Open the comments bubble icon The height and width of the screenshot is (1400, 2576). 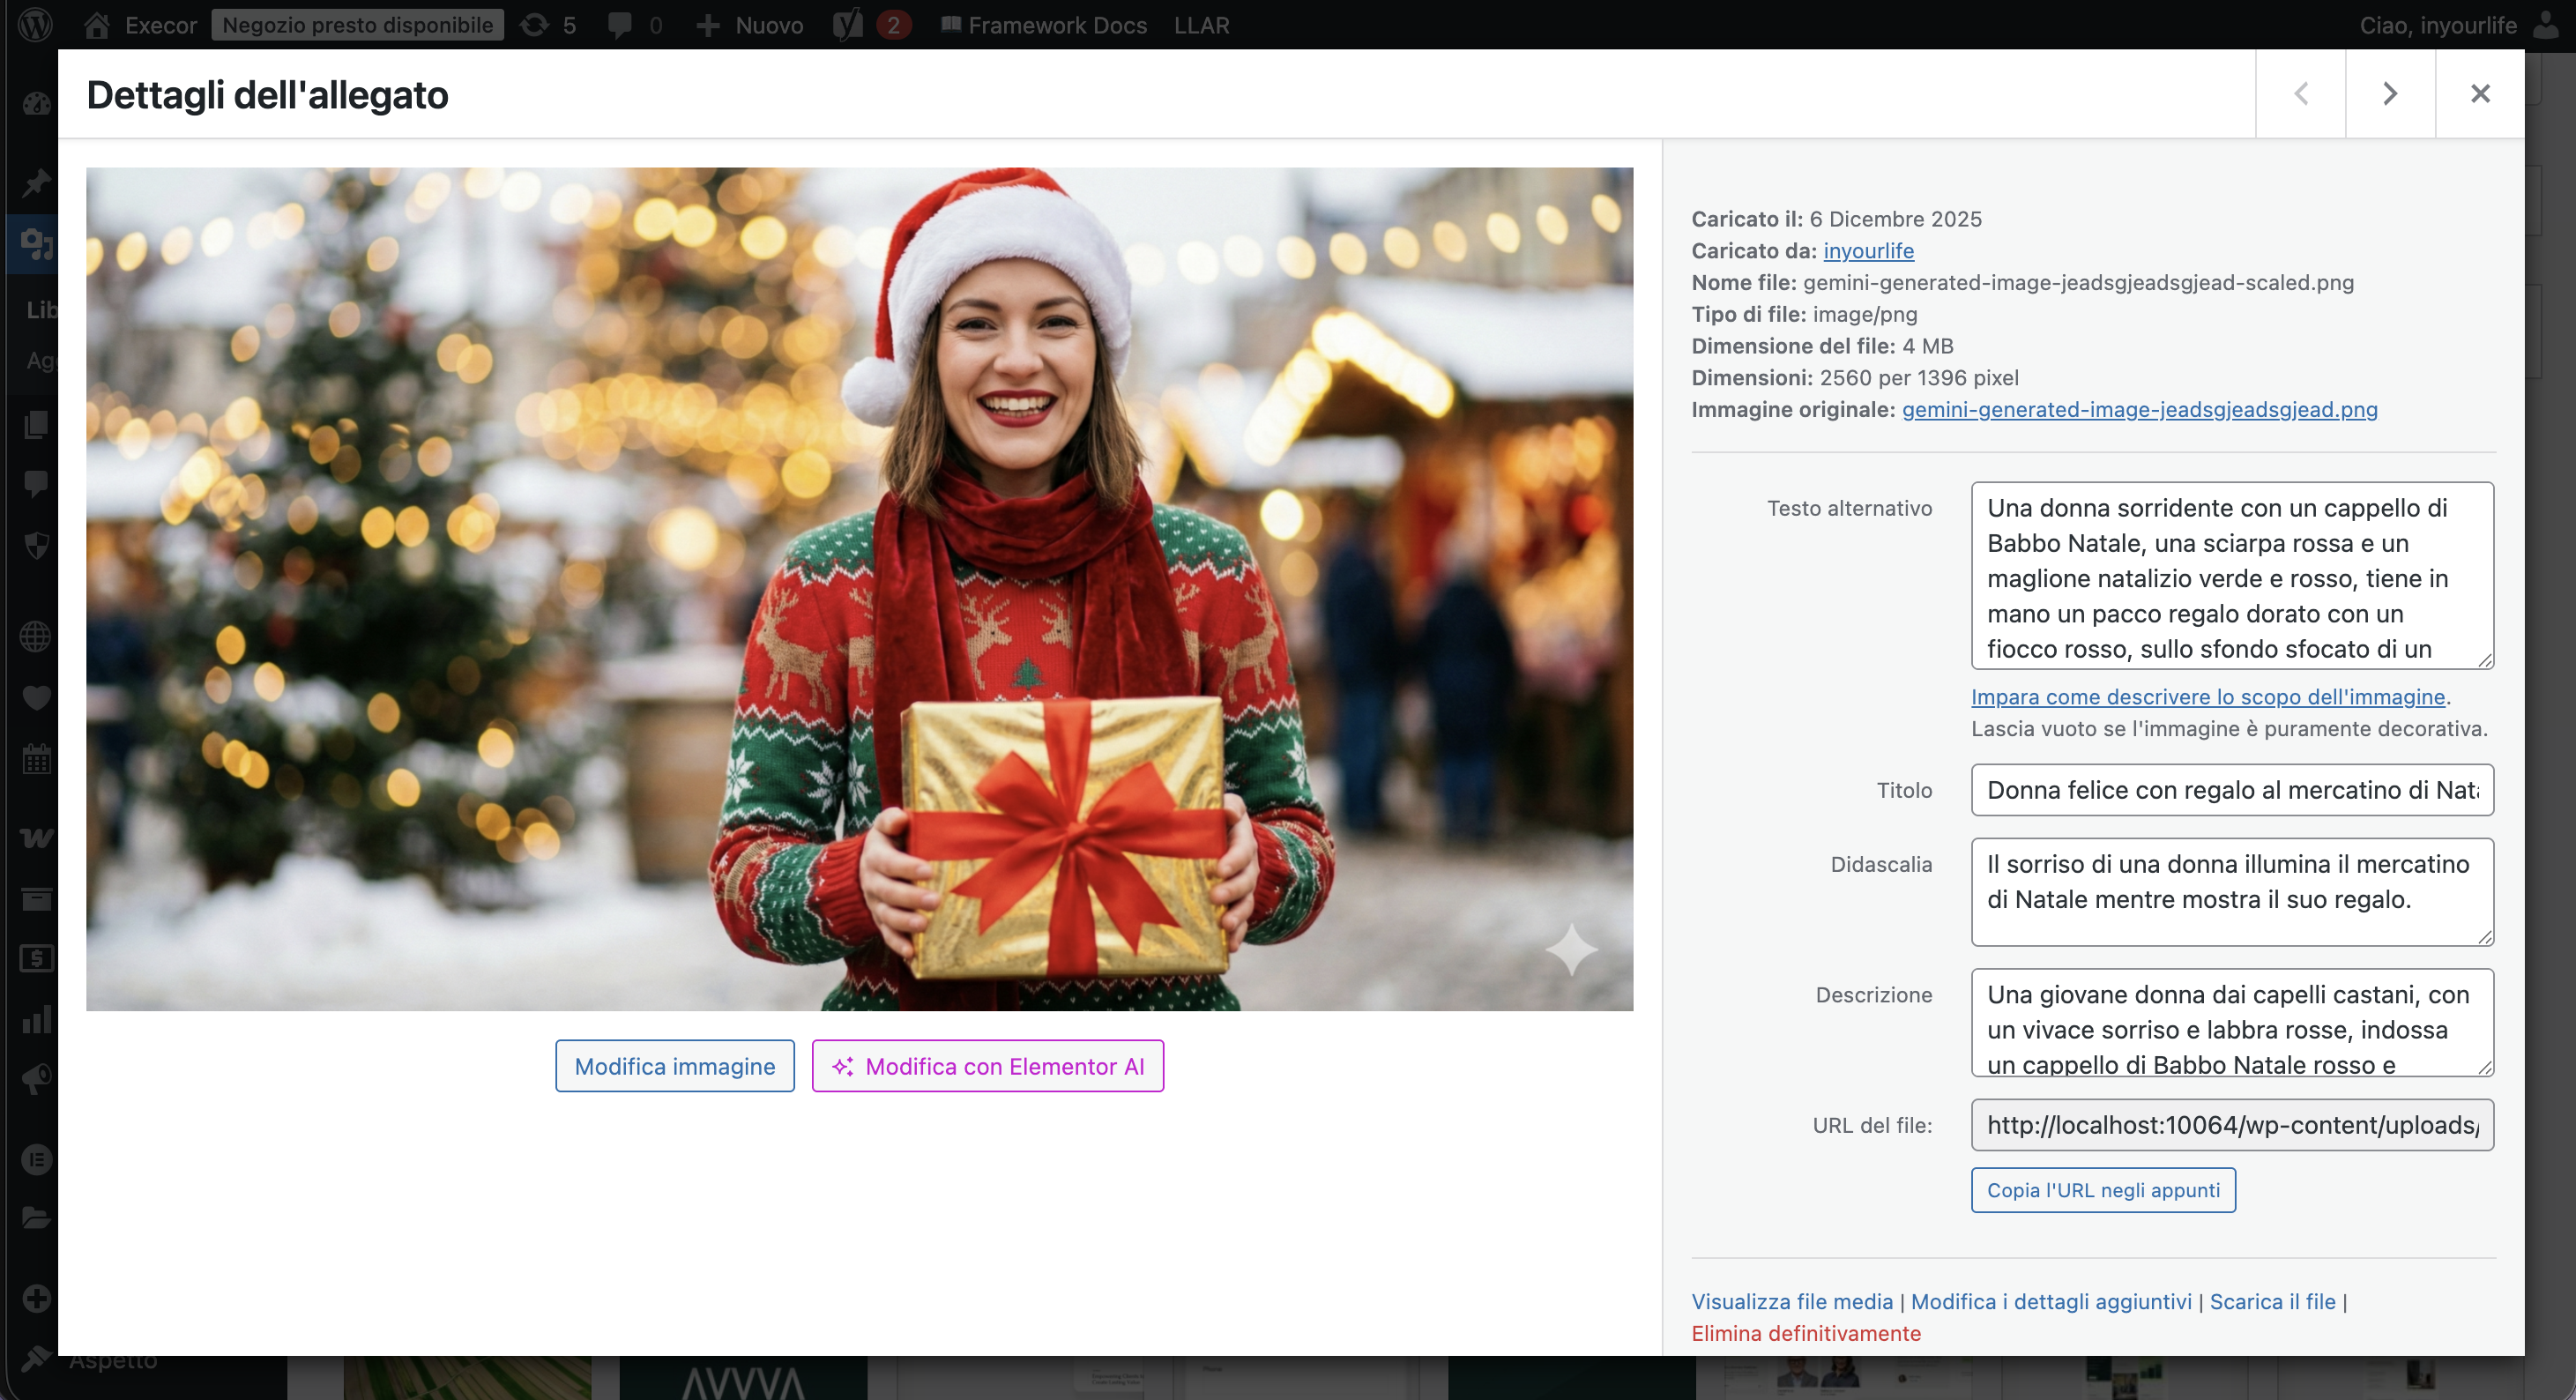pos(621,24)
